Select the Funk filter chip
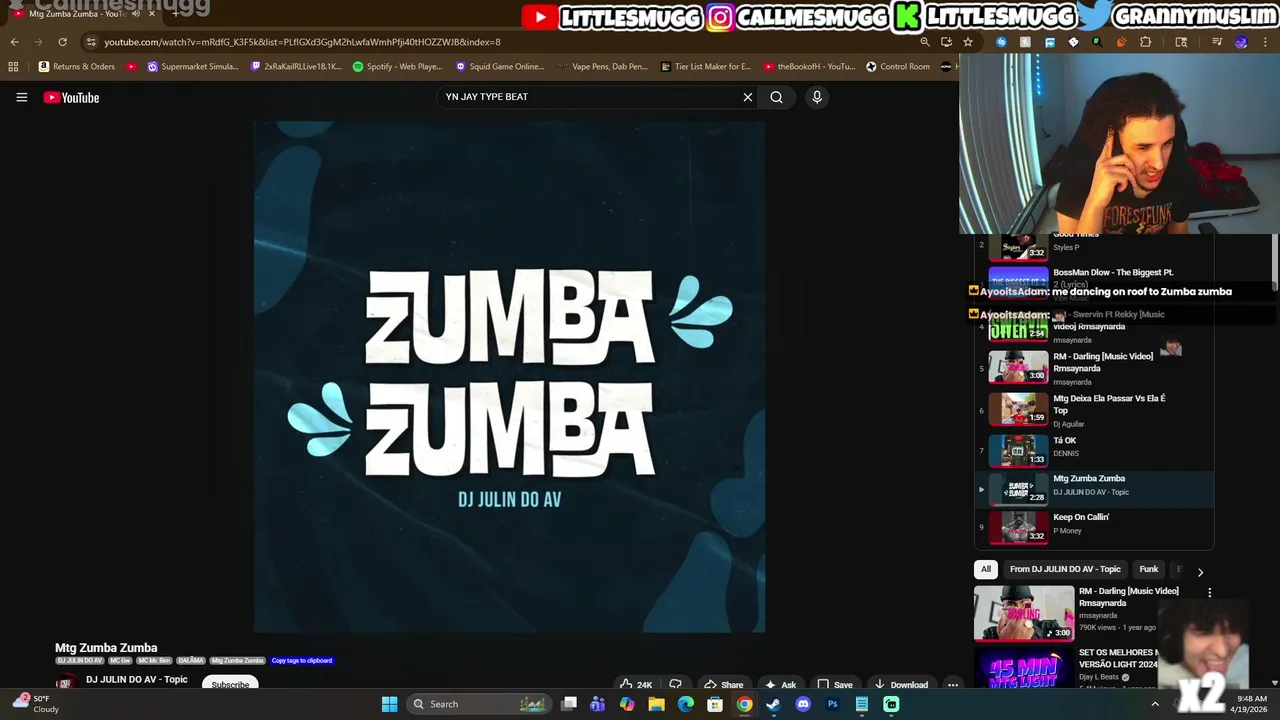The image size is (1280, 720). (1148, 569)
